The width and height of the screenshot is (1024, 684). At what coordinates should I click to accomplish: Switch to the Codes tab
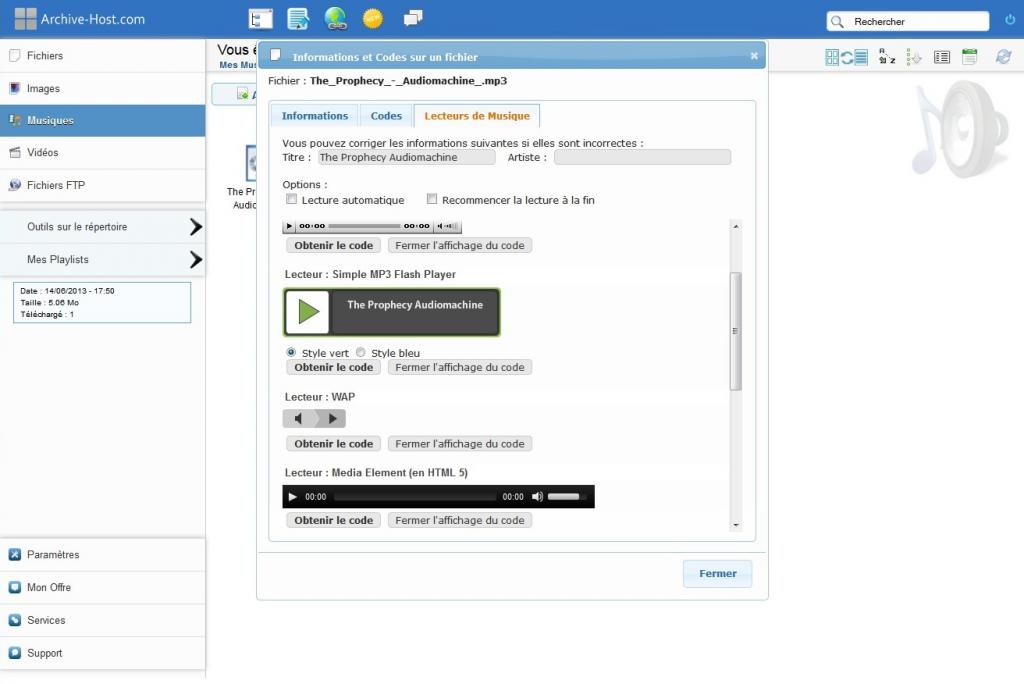386,116
